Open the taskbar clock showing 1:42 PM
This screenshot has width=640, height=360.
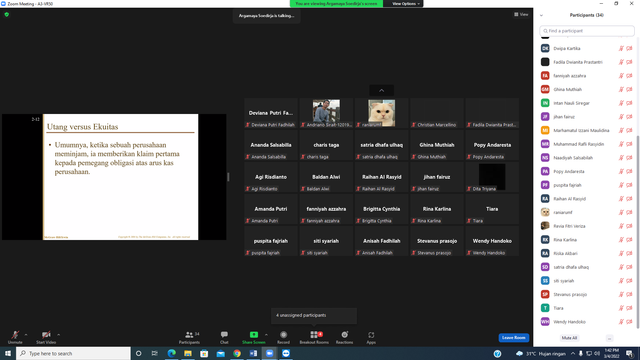611,353
